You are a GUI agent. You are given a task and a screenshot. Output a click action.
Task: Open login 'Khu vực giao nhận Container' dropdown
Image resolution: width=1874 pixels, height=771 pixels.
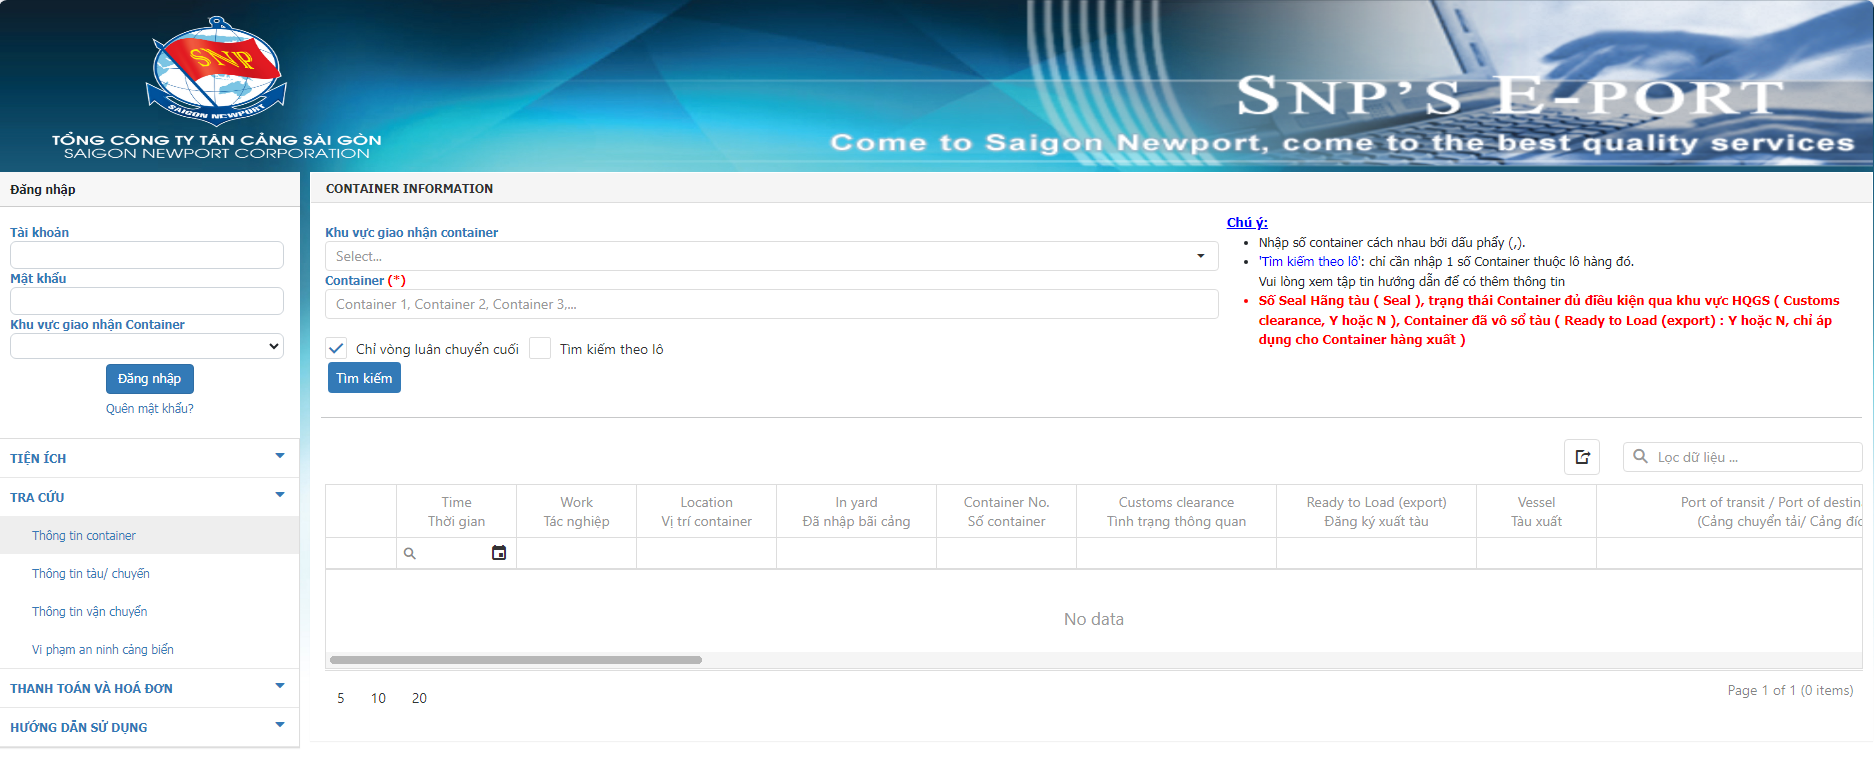click(x=147, y=346)
